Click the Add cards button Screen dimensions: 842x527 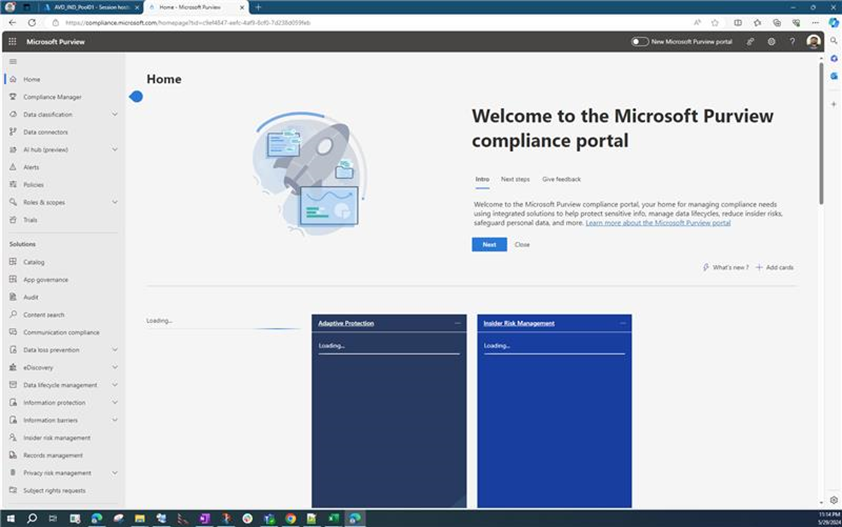(x=774, y=268)
